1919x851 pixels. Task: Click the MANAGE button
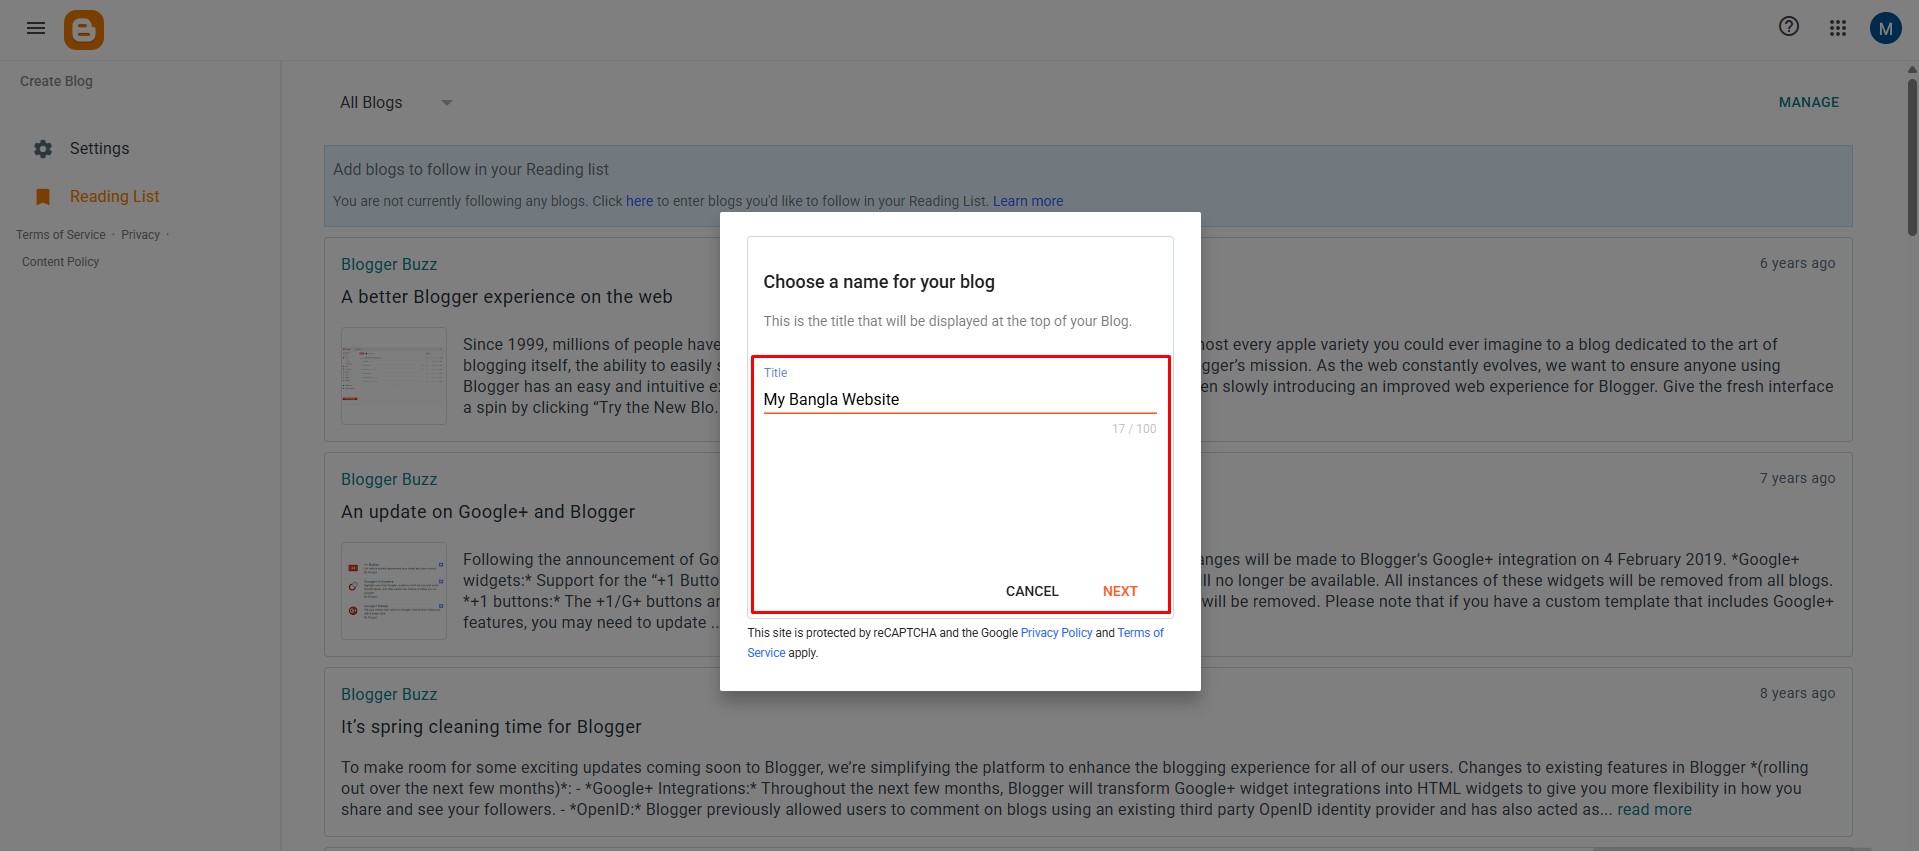pos(1808,102)
